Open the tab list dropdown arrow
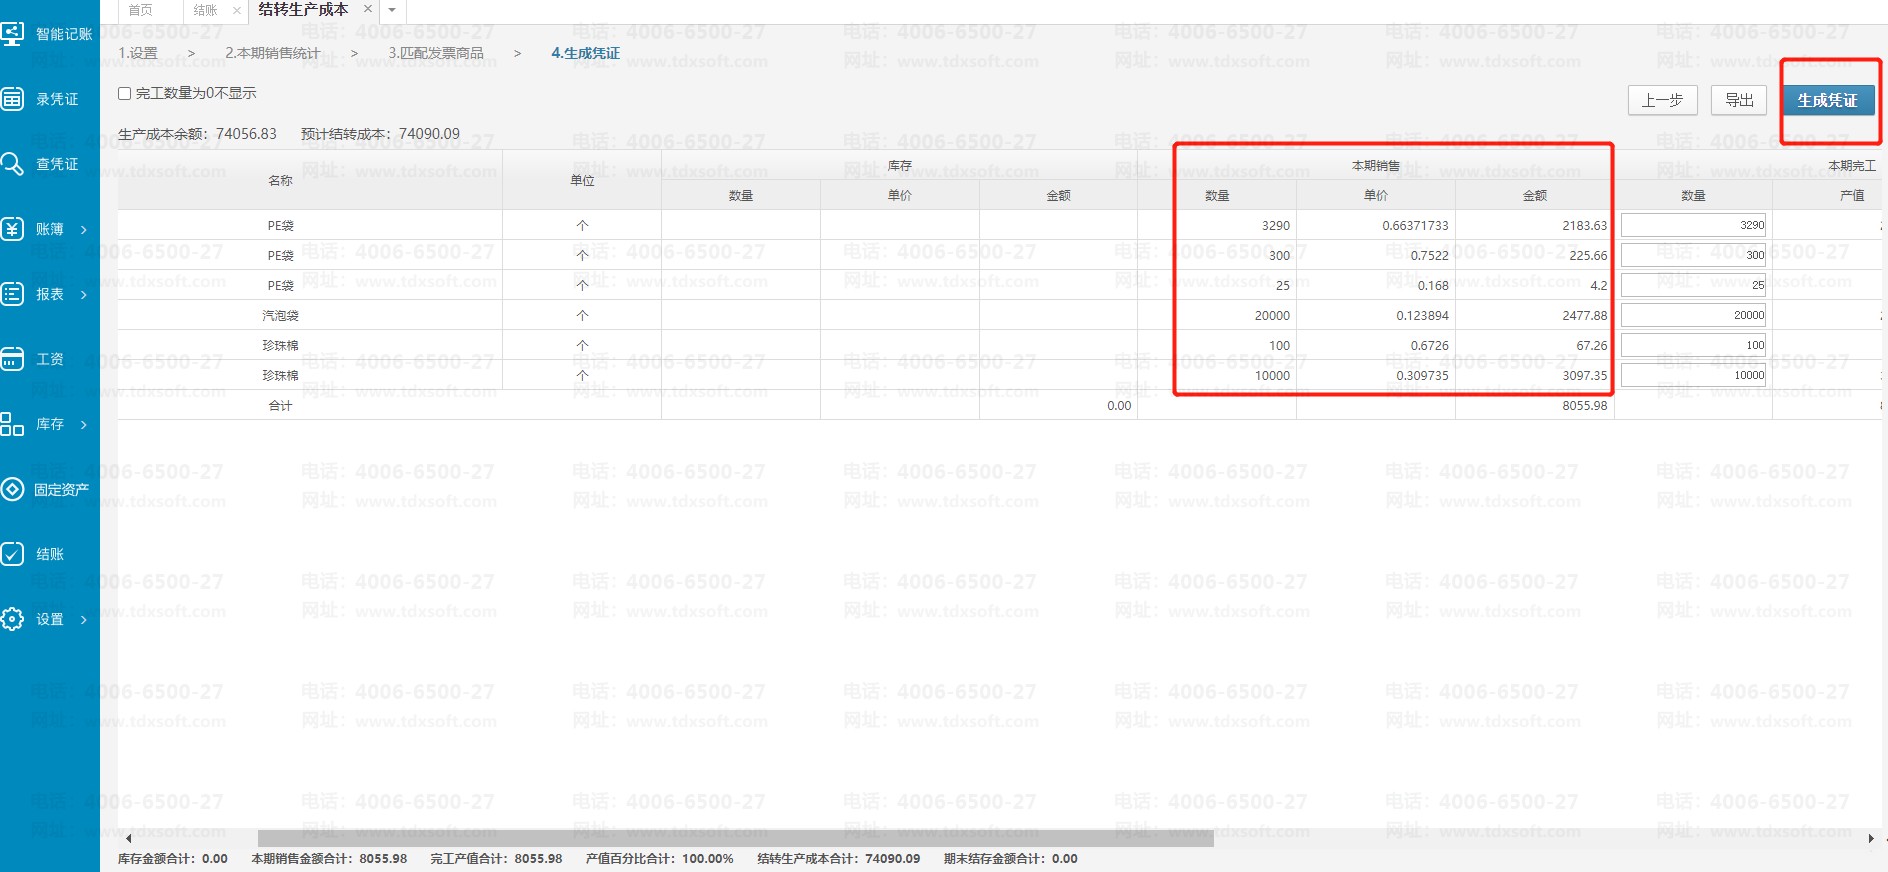This screenshot has height=872, width=1888. pyautogui.click(x=392, y=10)
